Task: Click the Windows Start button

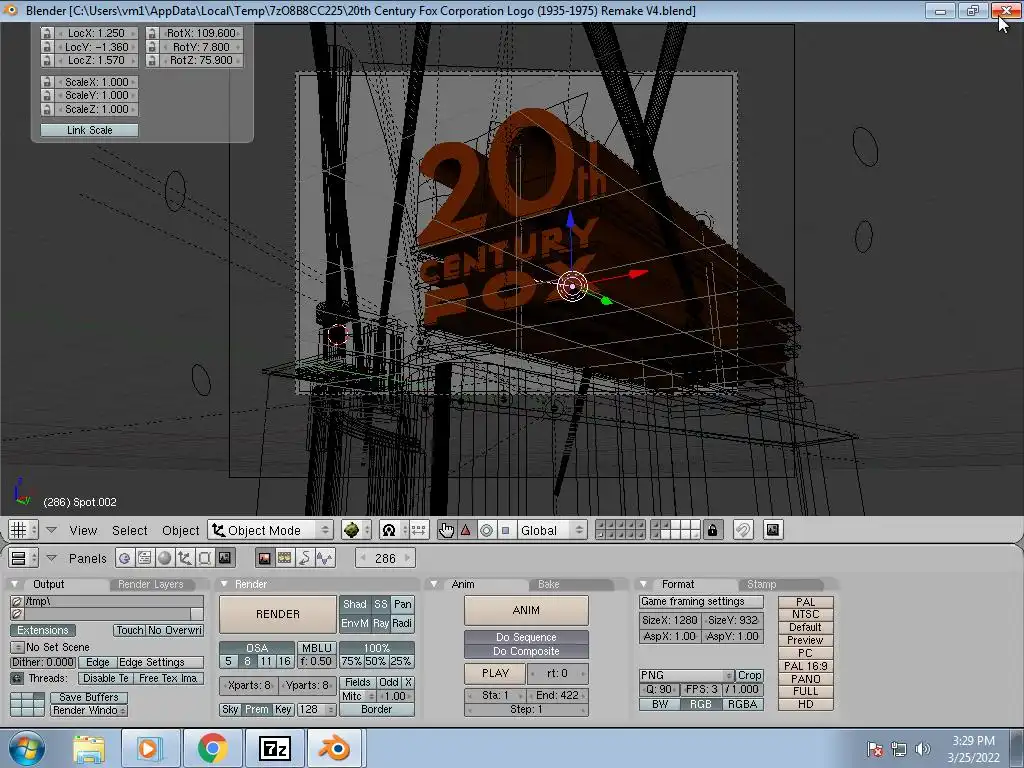Action: 27,748
